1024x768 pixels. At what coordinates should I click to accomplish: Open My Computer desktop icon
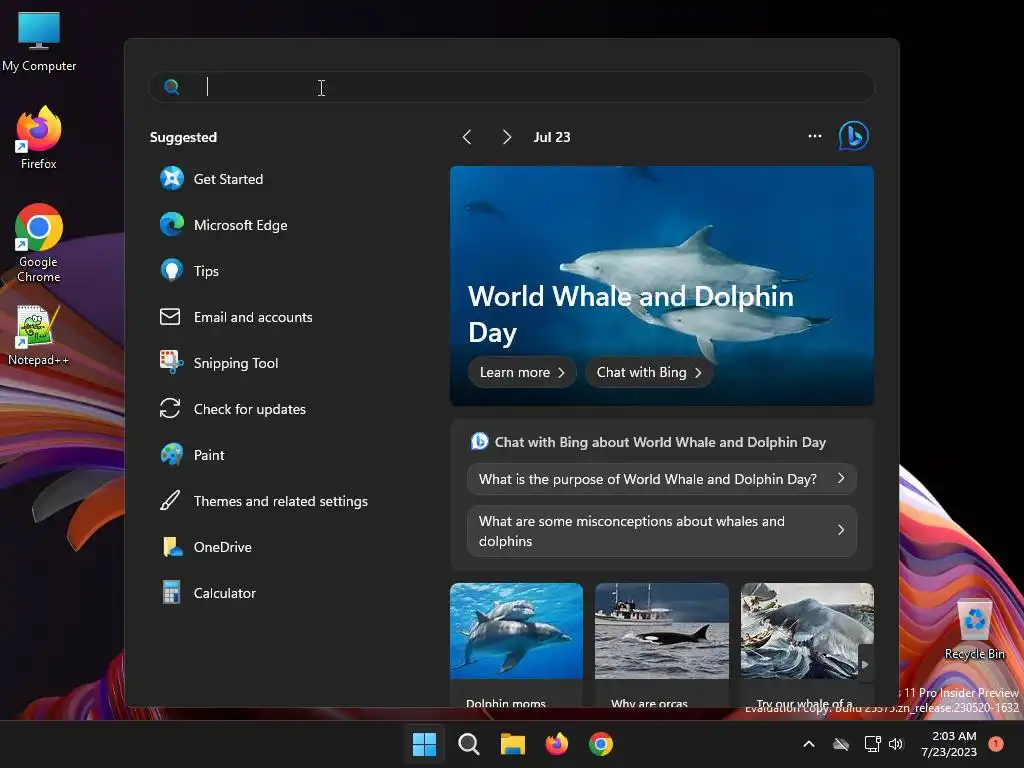pyautogui.click(x=39, y=41)
